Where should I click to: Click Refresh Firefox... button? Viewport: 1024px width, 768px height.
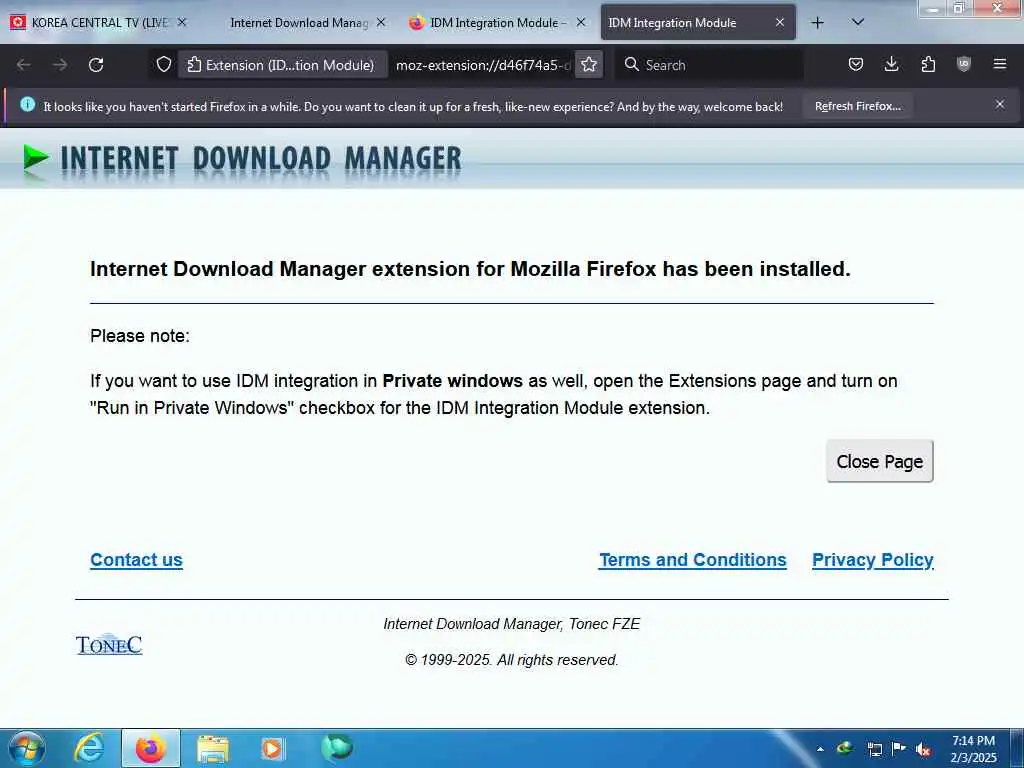(x=857, y=106)
